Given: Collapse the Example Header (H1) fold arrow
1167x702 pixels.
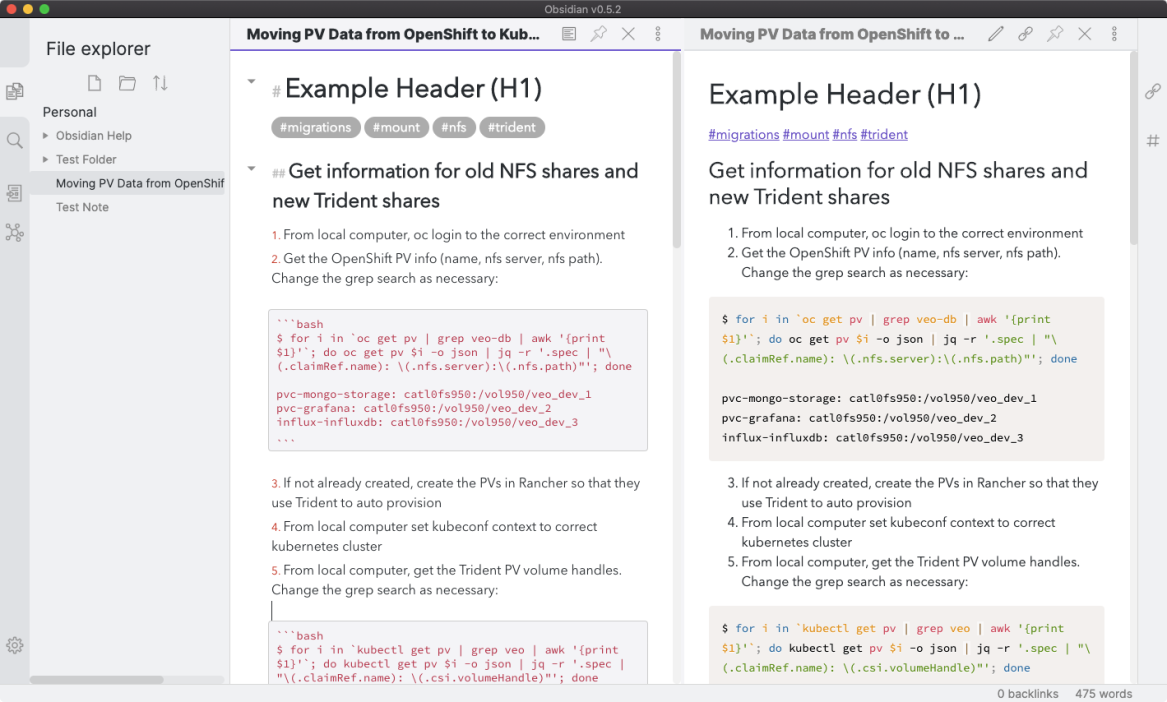Looking at the screenshot, I should click(252, 81).
